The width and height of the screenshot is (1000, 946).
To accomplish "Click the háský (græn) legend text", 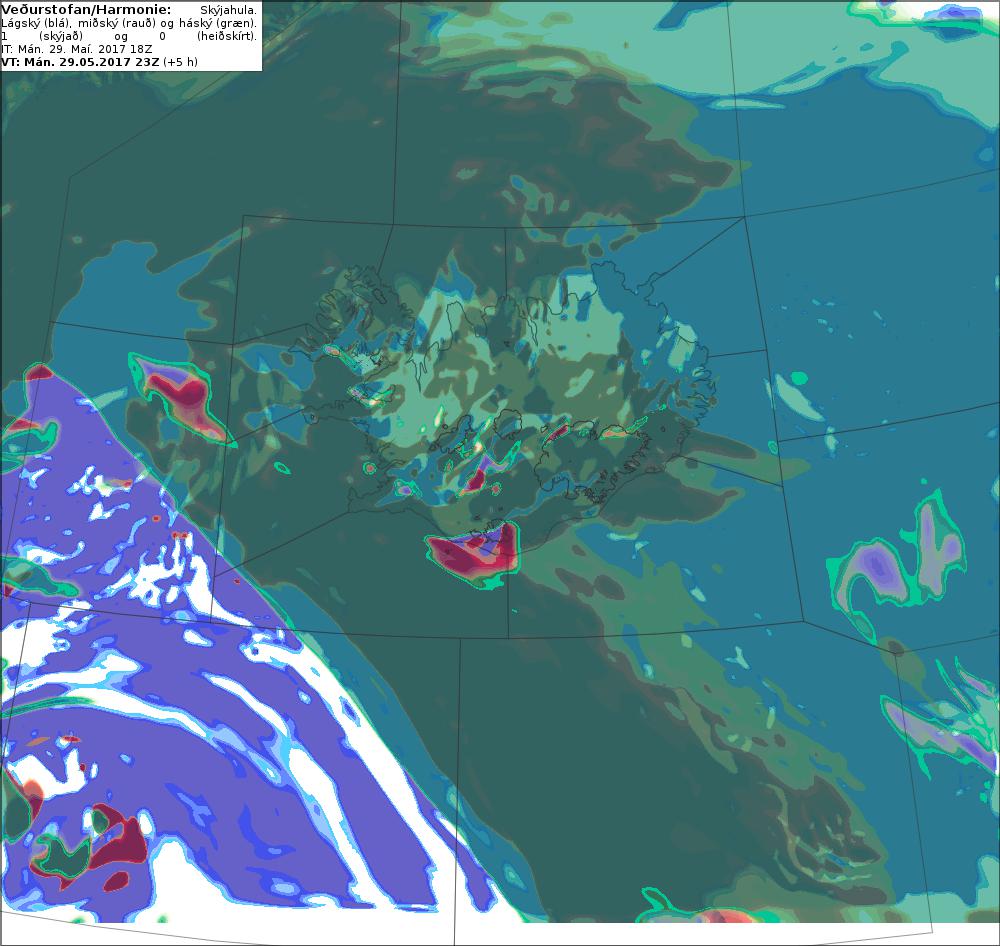I will coord(218,24).
